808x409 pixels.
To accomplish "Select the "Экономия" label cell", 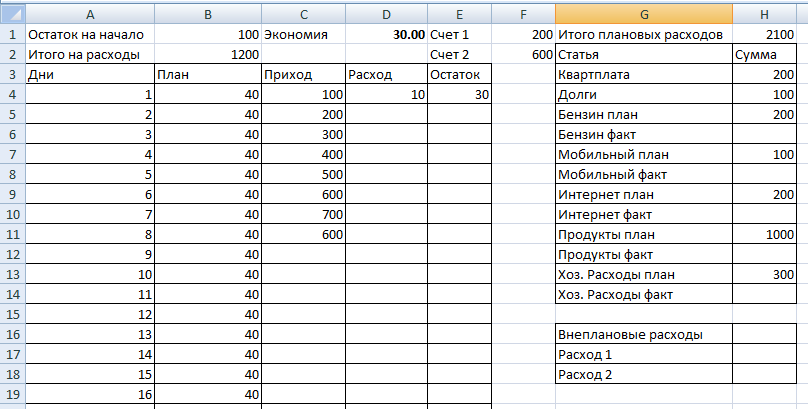I will (x=303, y=34).
